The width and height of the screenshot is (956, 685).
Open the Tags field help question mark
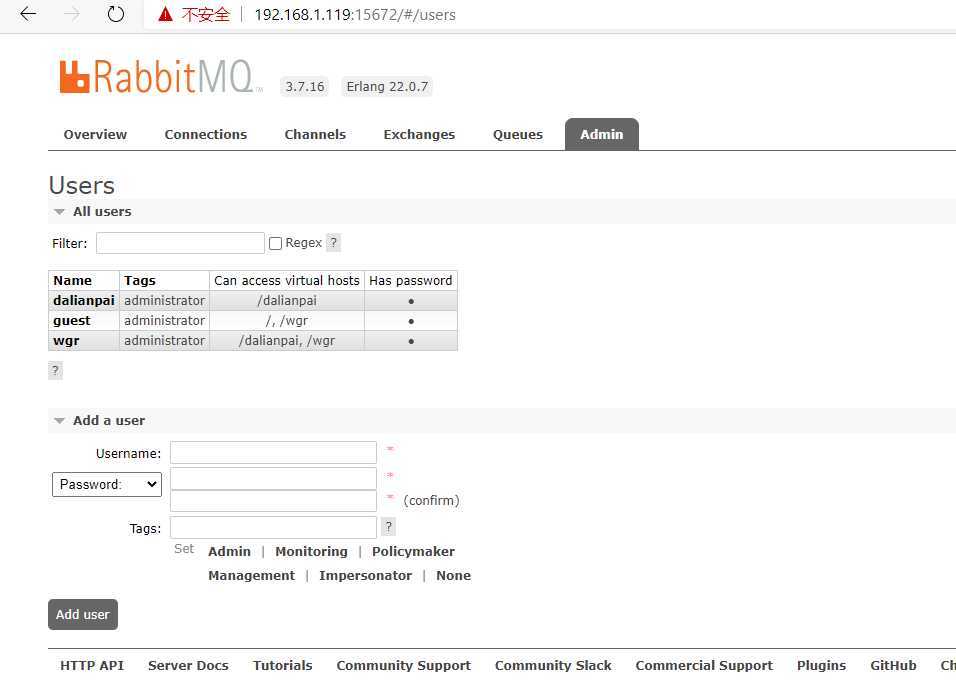point(388,527)
